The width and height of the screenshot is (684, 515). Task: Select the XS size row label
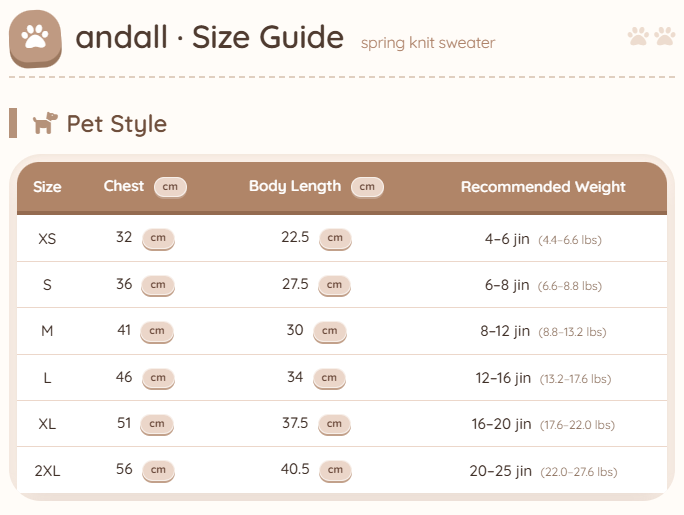click(47, 239)
